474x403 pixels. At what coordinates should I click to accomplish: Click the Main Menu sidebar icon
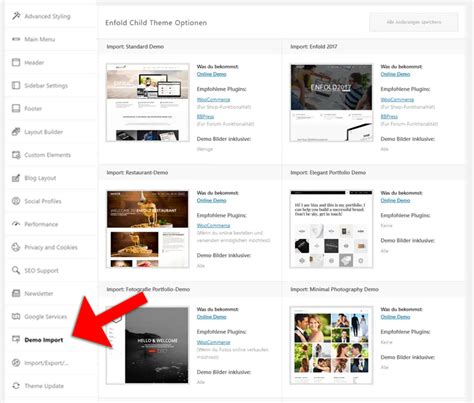(x=16, y=39)
